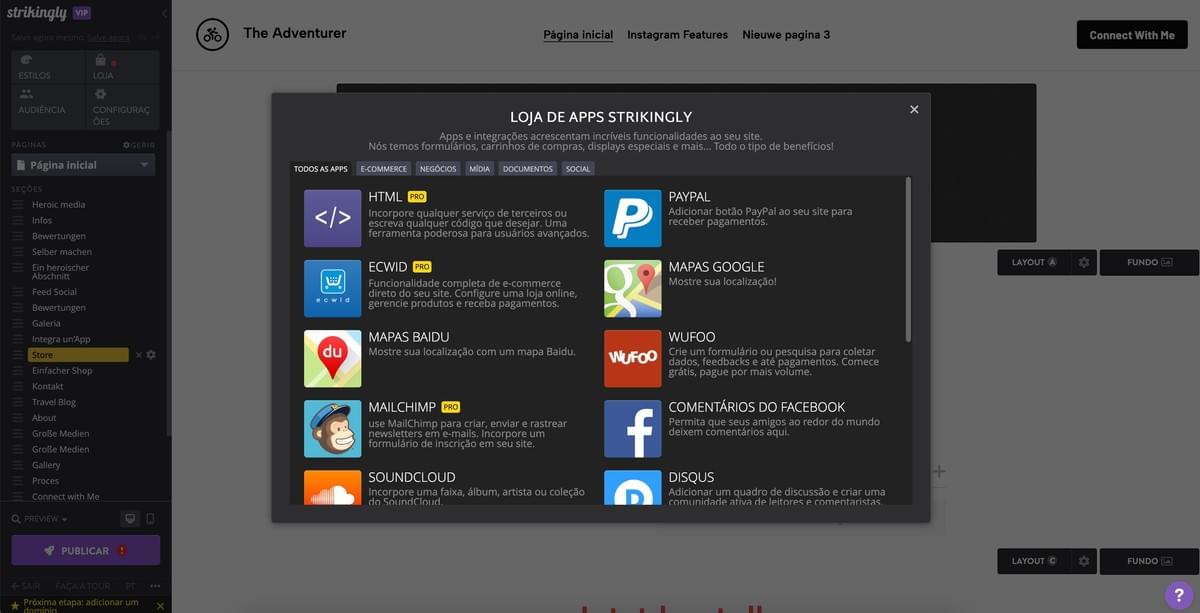The image size is (1200, 613).
Task: Open settings gear next to Layout C
Action: (1083, 561)
